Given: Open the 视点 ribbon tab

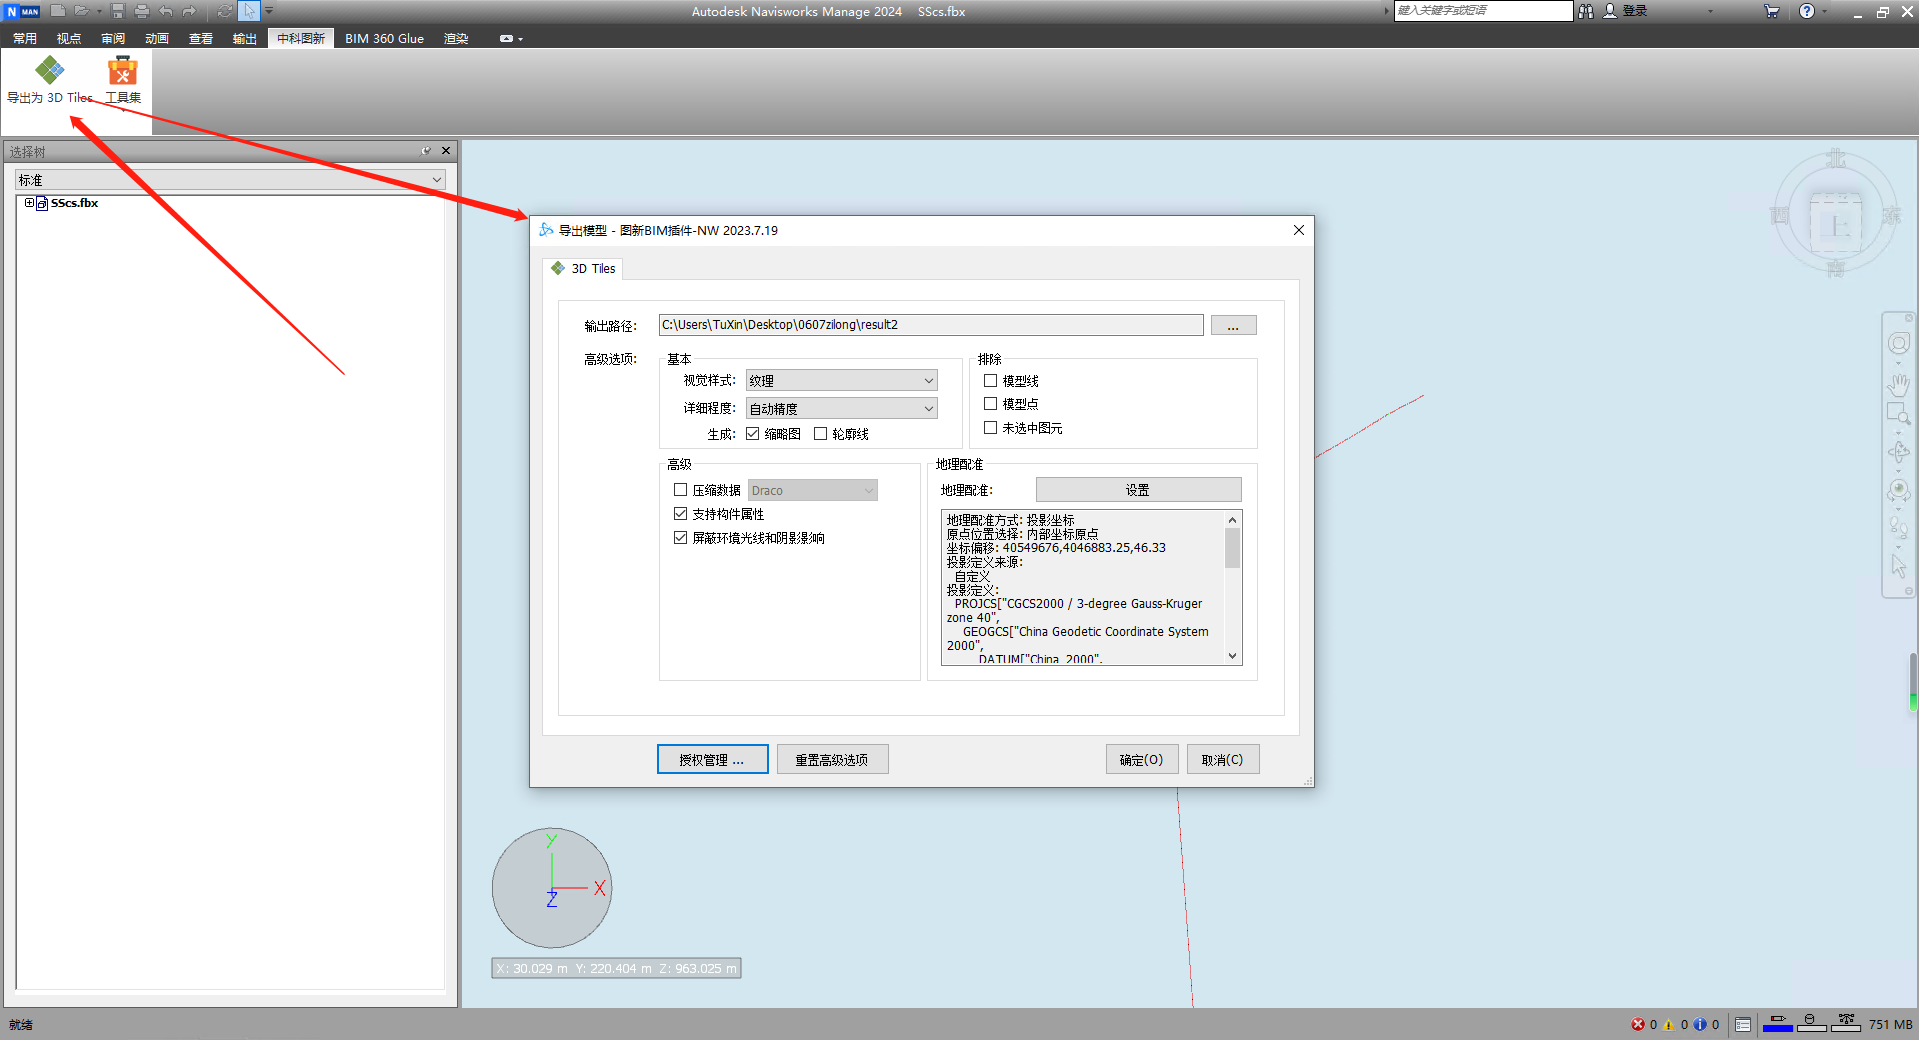Looking at the screenshot, I should tap(69, 38).
